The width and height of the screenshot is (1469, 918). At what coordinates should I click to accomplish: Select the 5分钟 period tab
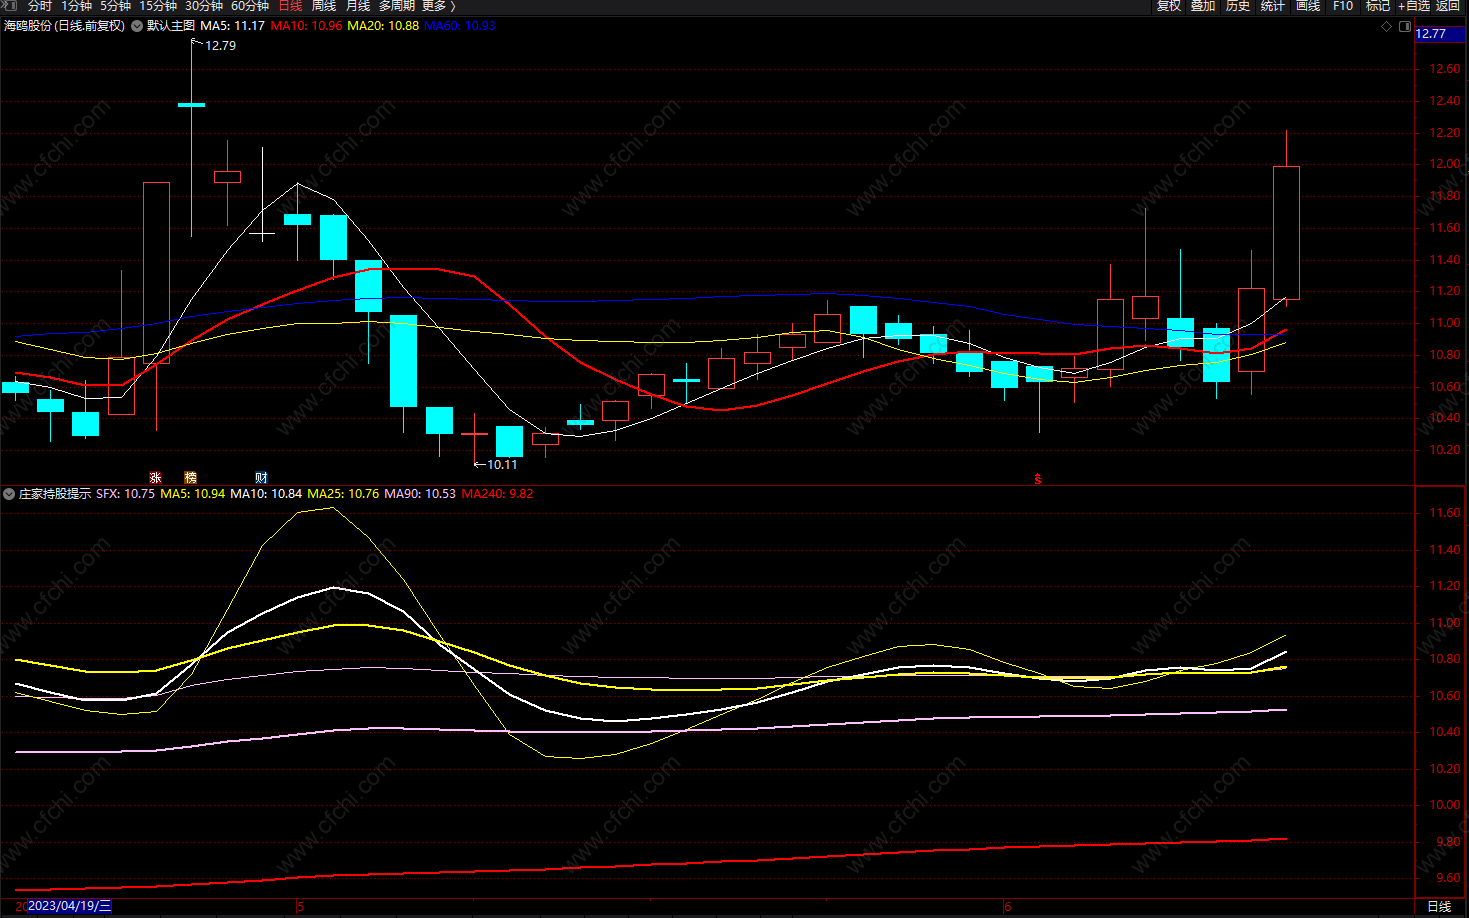[115, 5]
